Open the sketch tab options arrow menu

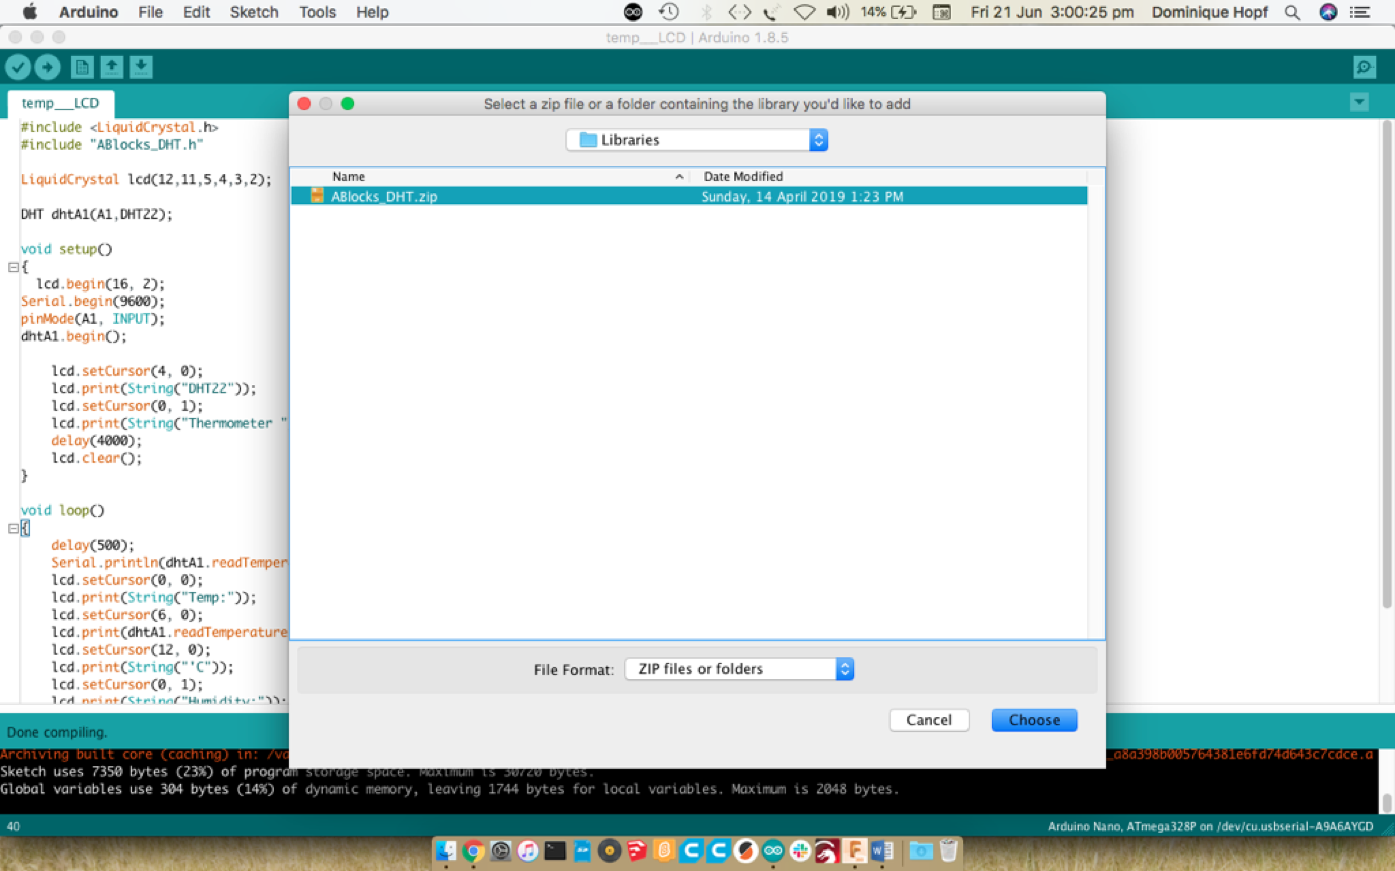1359,102
